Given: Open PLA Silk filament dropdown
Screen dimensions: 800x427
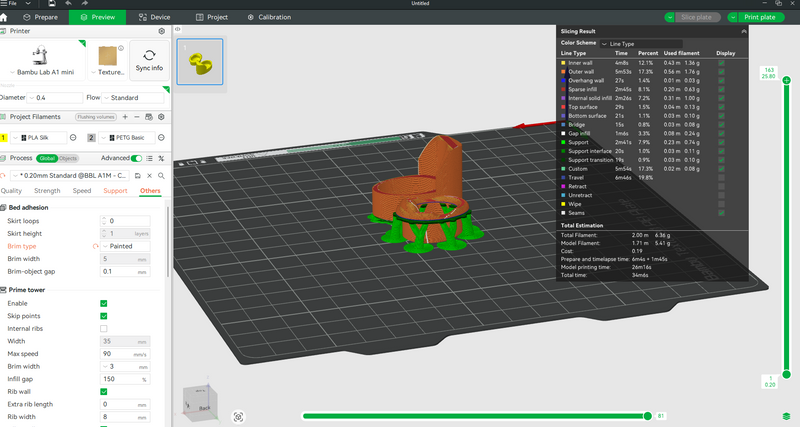Looking at the screenshot, I should tap(39, 138).
